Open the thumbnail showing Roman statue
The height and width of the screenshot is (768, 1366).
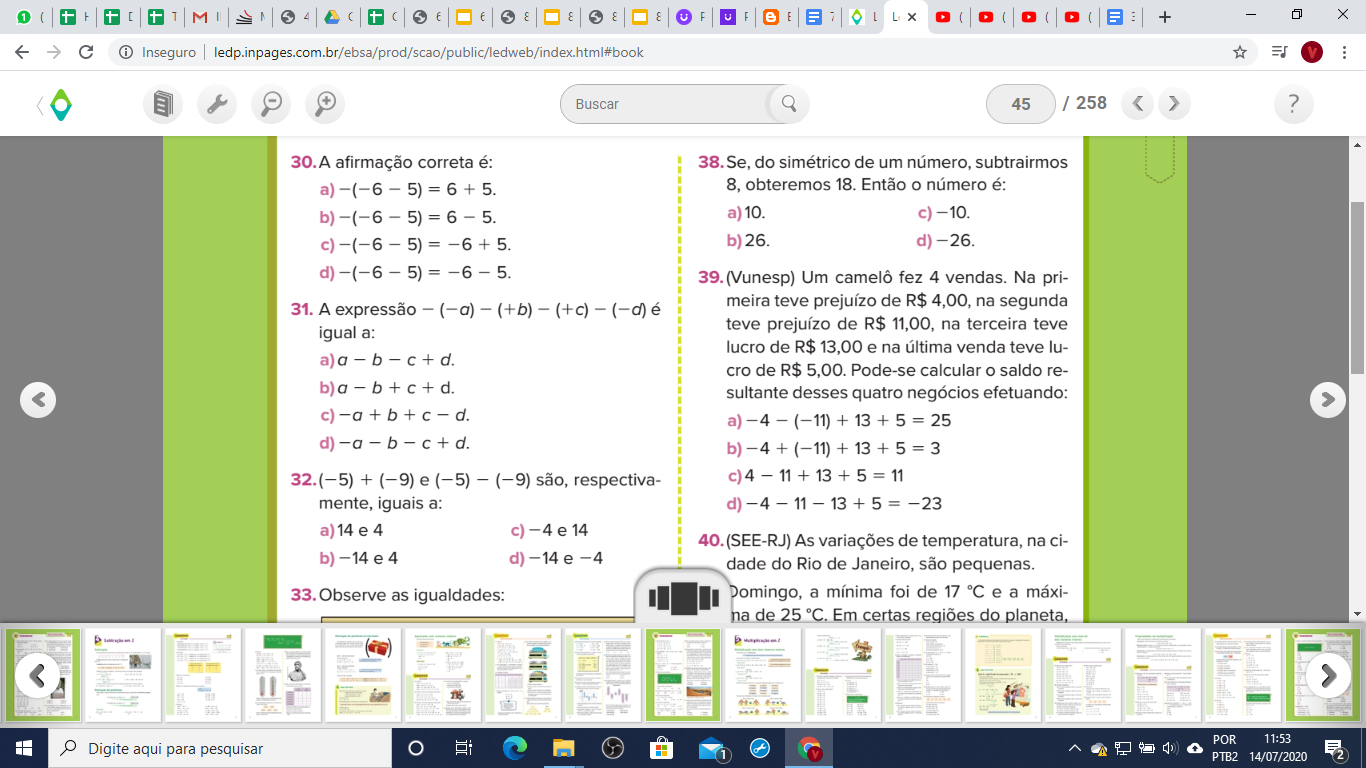(x=283, y=675)
